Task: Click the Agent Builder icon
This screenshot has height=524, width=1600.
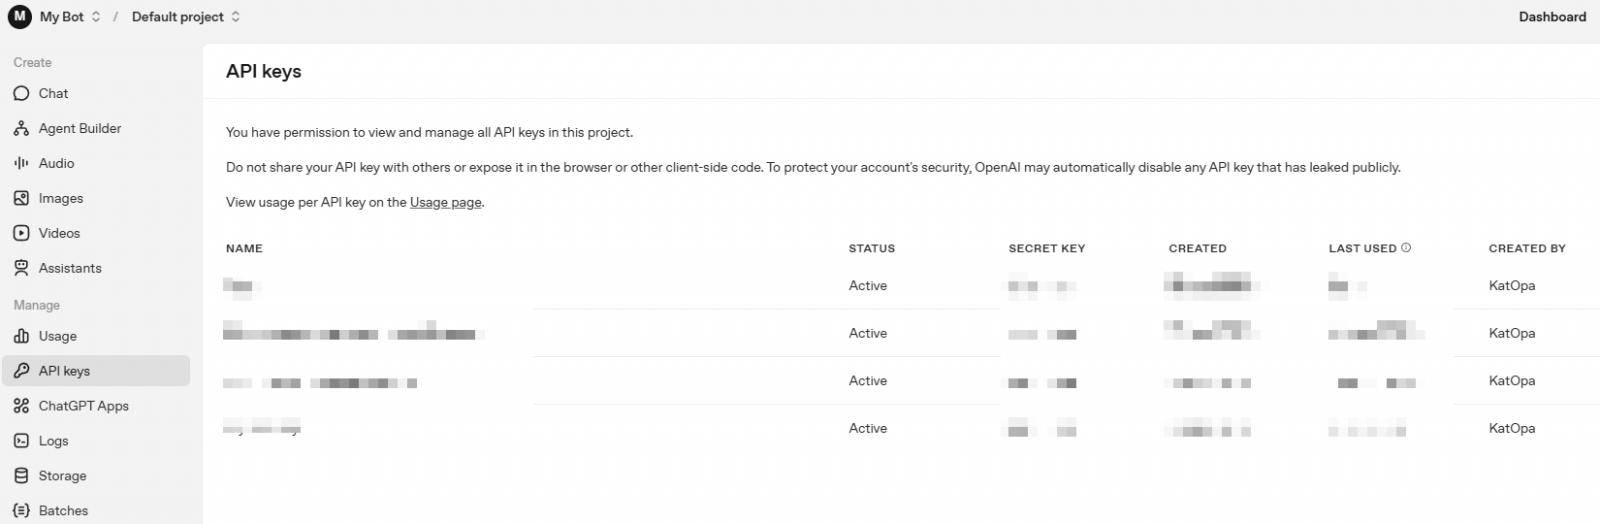Action: pos(21,128)
